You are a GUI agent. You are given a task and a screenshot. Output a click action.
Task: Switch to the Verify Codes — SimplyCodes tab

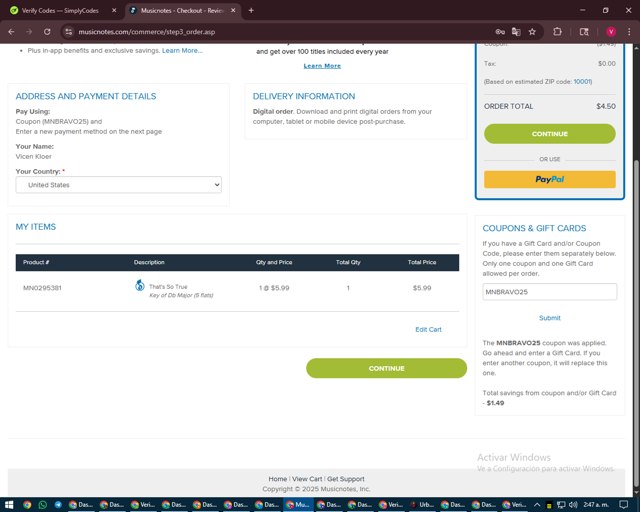60,11
